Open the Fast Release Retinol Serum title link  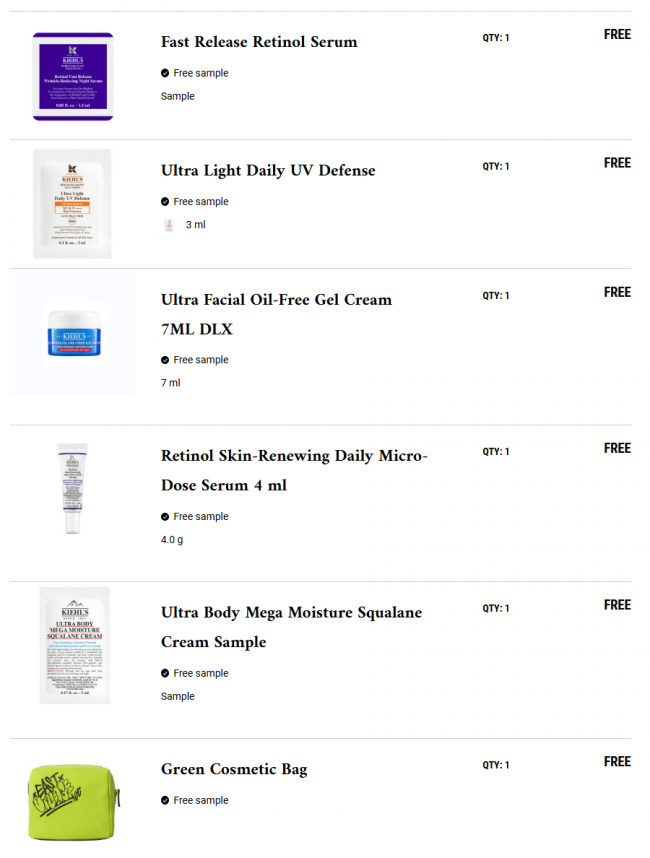pos(259,42)
